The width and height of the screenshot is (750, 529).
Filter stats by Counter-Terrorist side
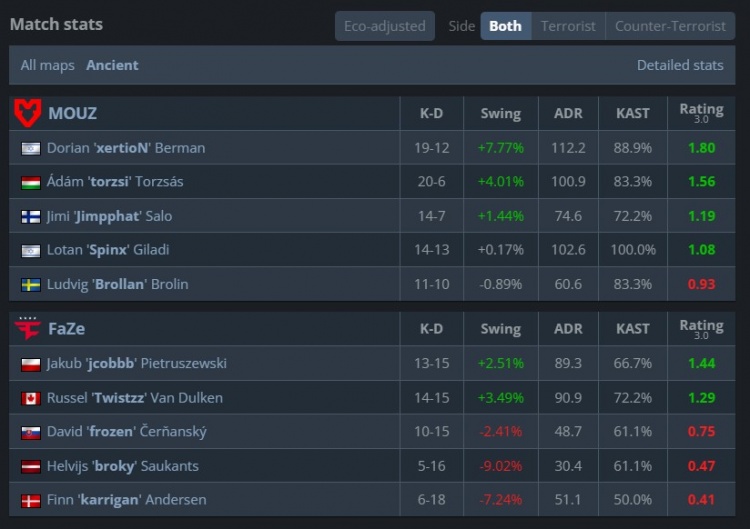point(670,26)
